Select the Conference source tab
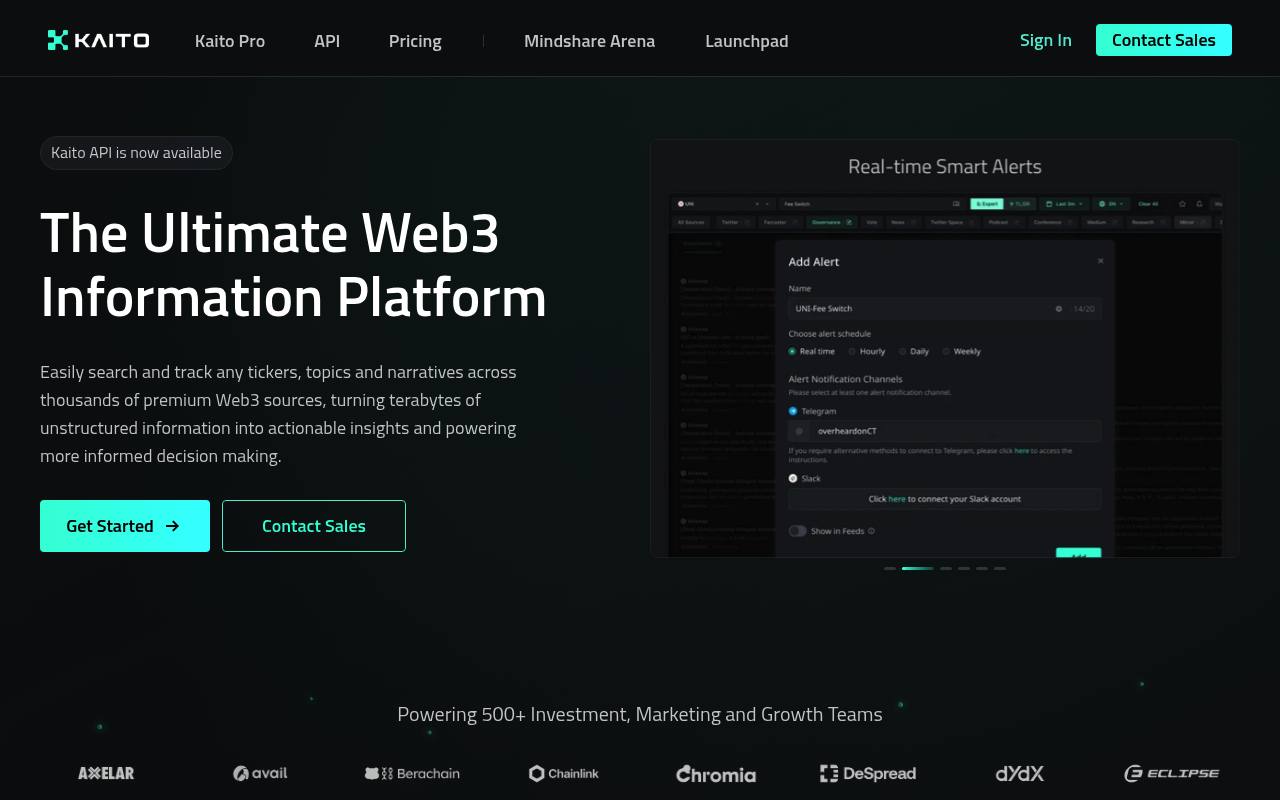This screenshot has width=1280, height=800. [x=1052, y=222]
